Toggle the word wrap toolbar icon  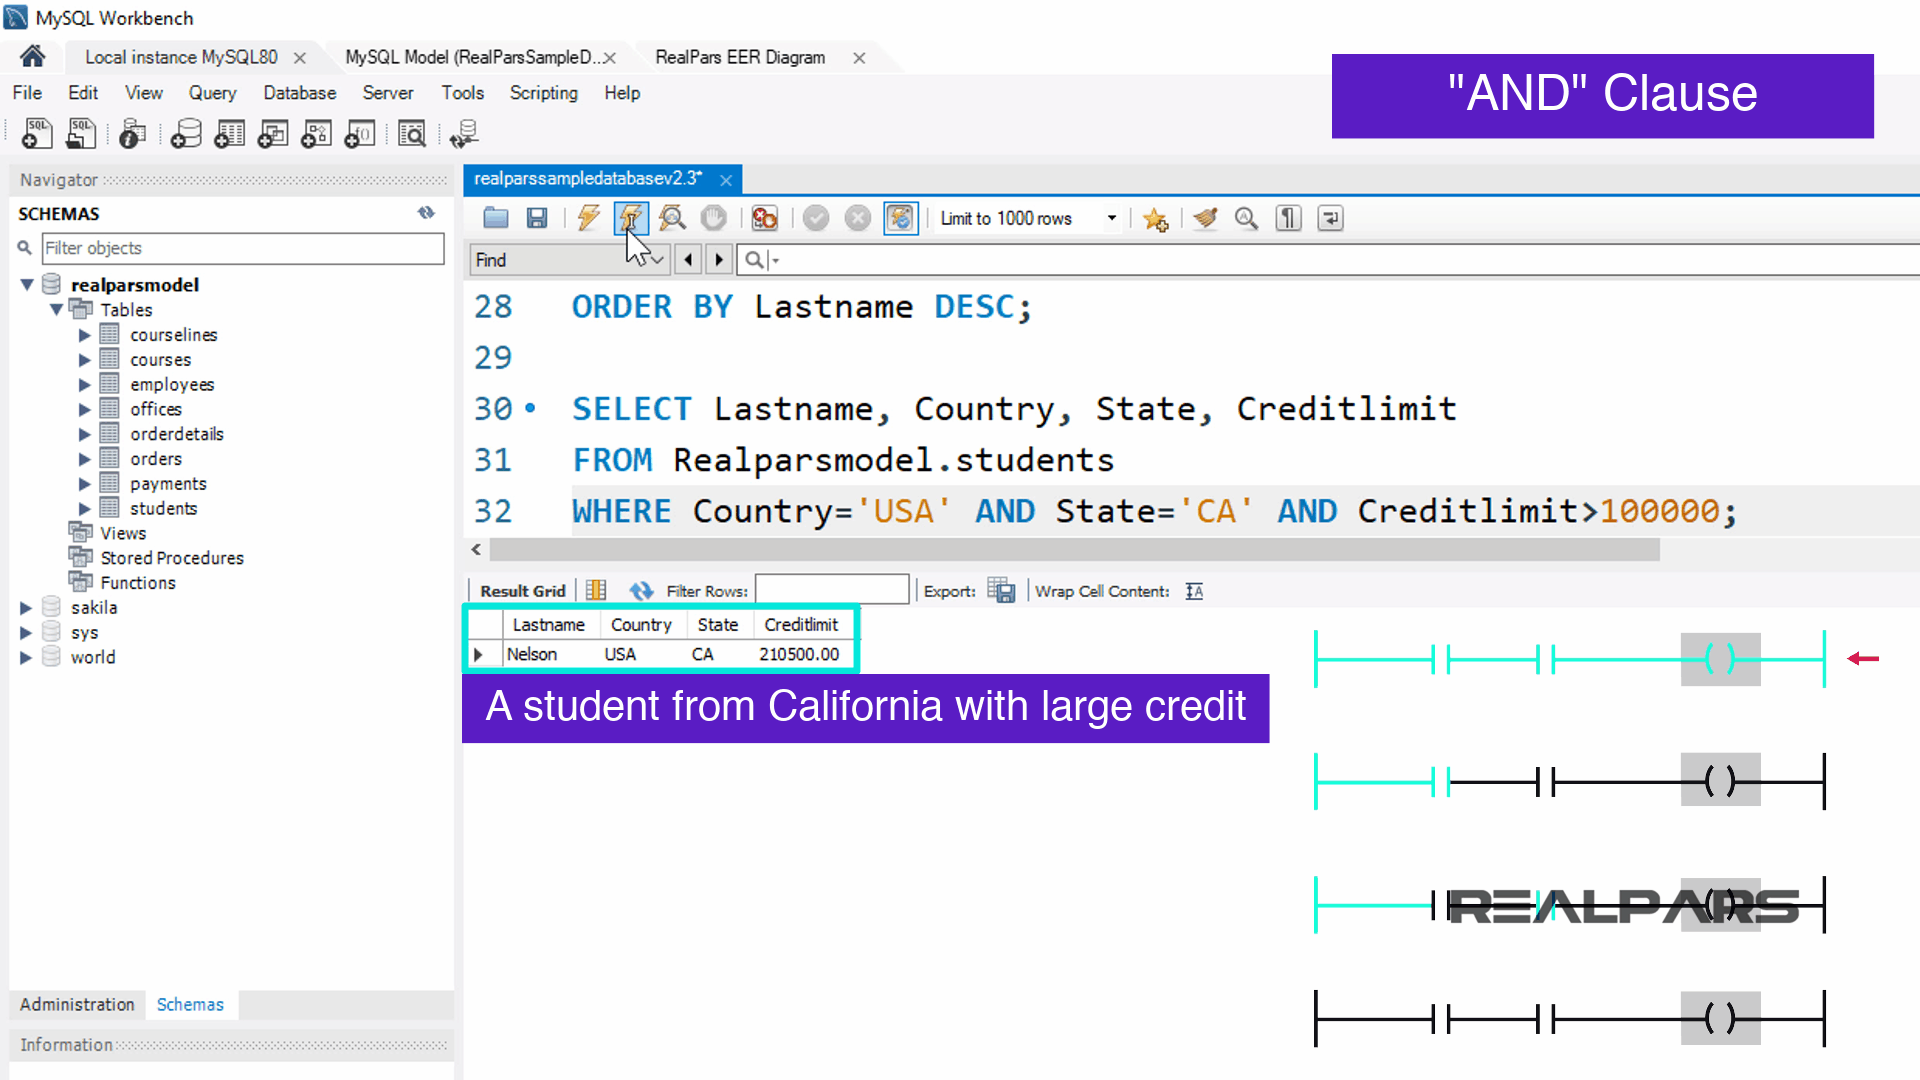tap(1330, 218)
